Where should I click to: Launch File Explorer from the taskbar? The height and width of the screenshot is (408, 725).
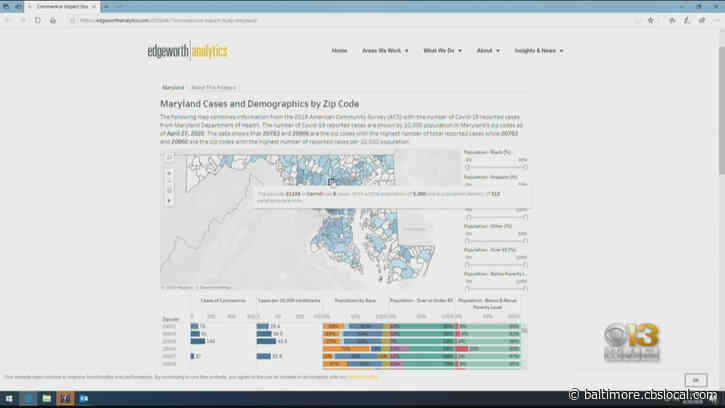coord(47,398)
